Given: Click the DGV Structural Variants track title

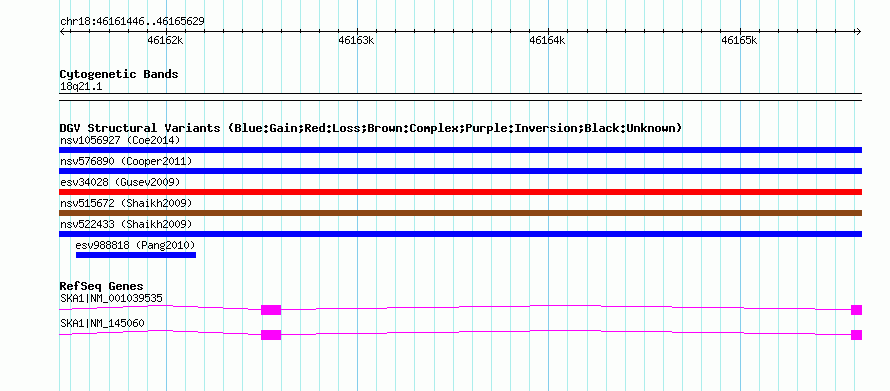Looking at the screenshot, I should (x=371, y=128).
